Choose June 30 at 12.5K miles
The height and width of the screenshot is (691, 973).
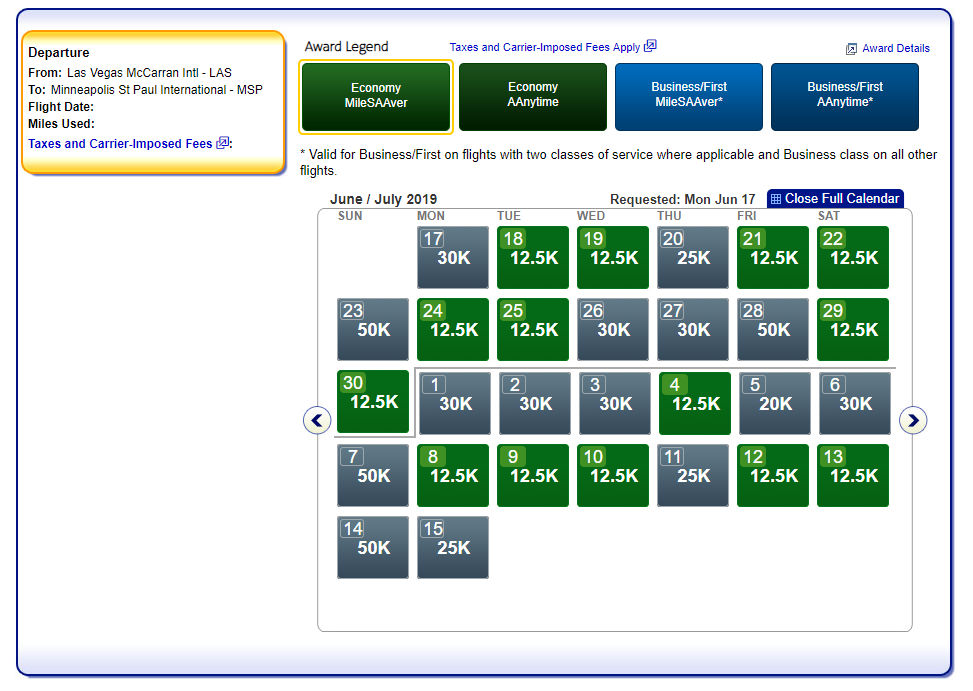point(373,402)
